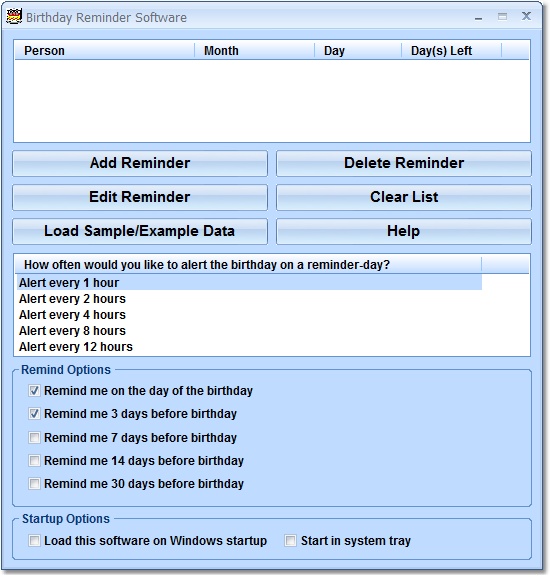The width and height of the screenshot is (550, 577).
Task: Uncheck Remind me on the day of birthday
Action: 34,390
